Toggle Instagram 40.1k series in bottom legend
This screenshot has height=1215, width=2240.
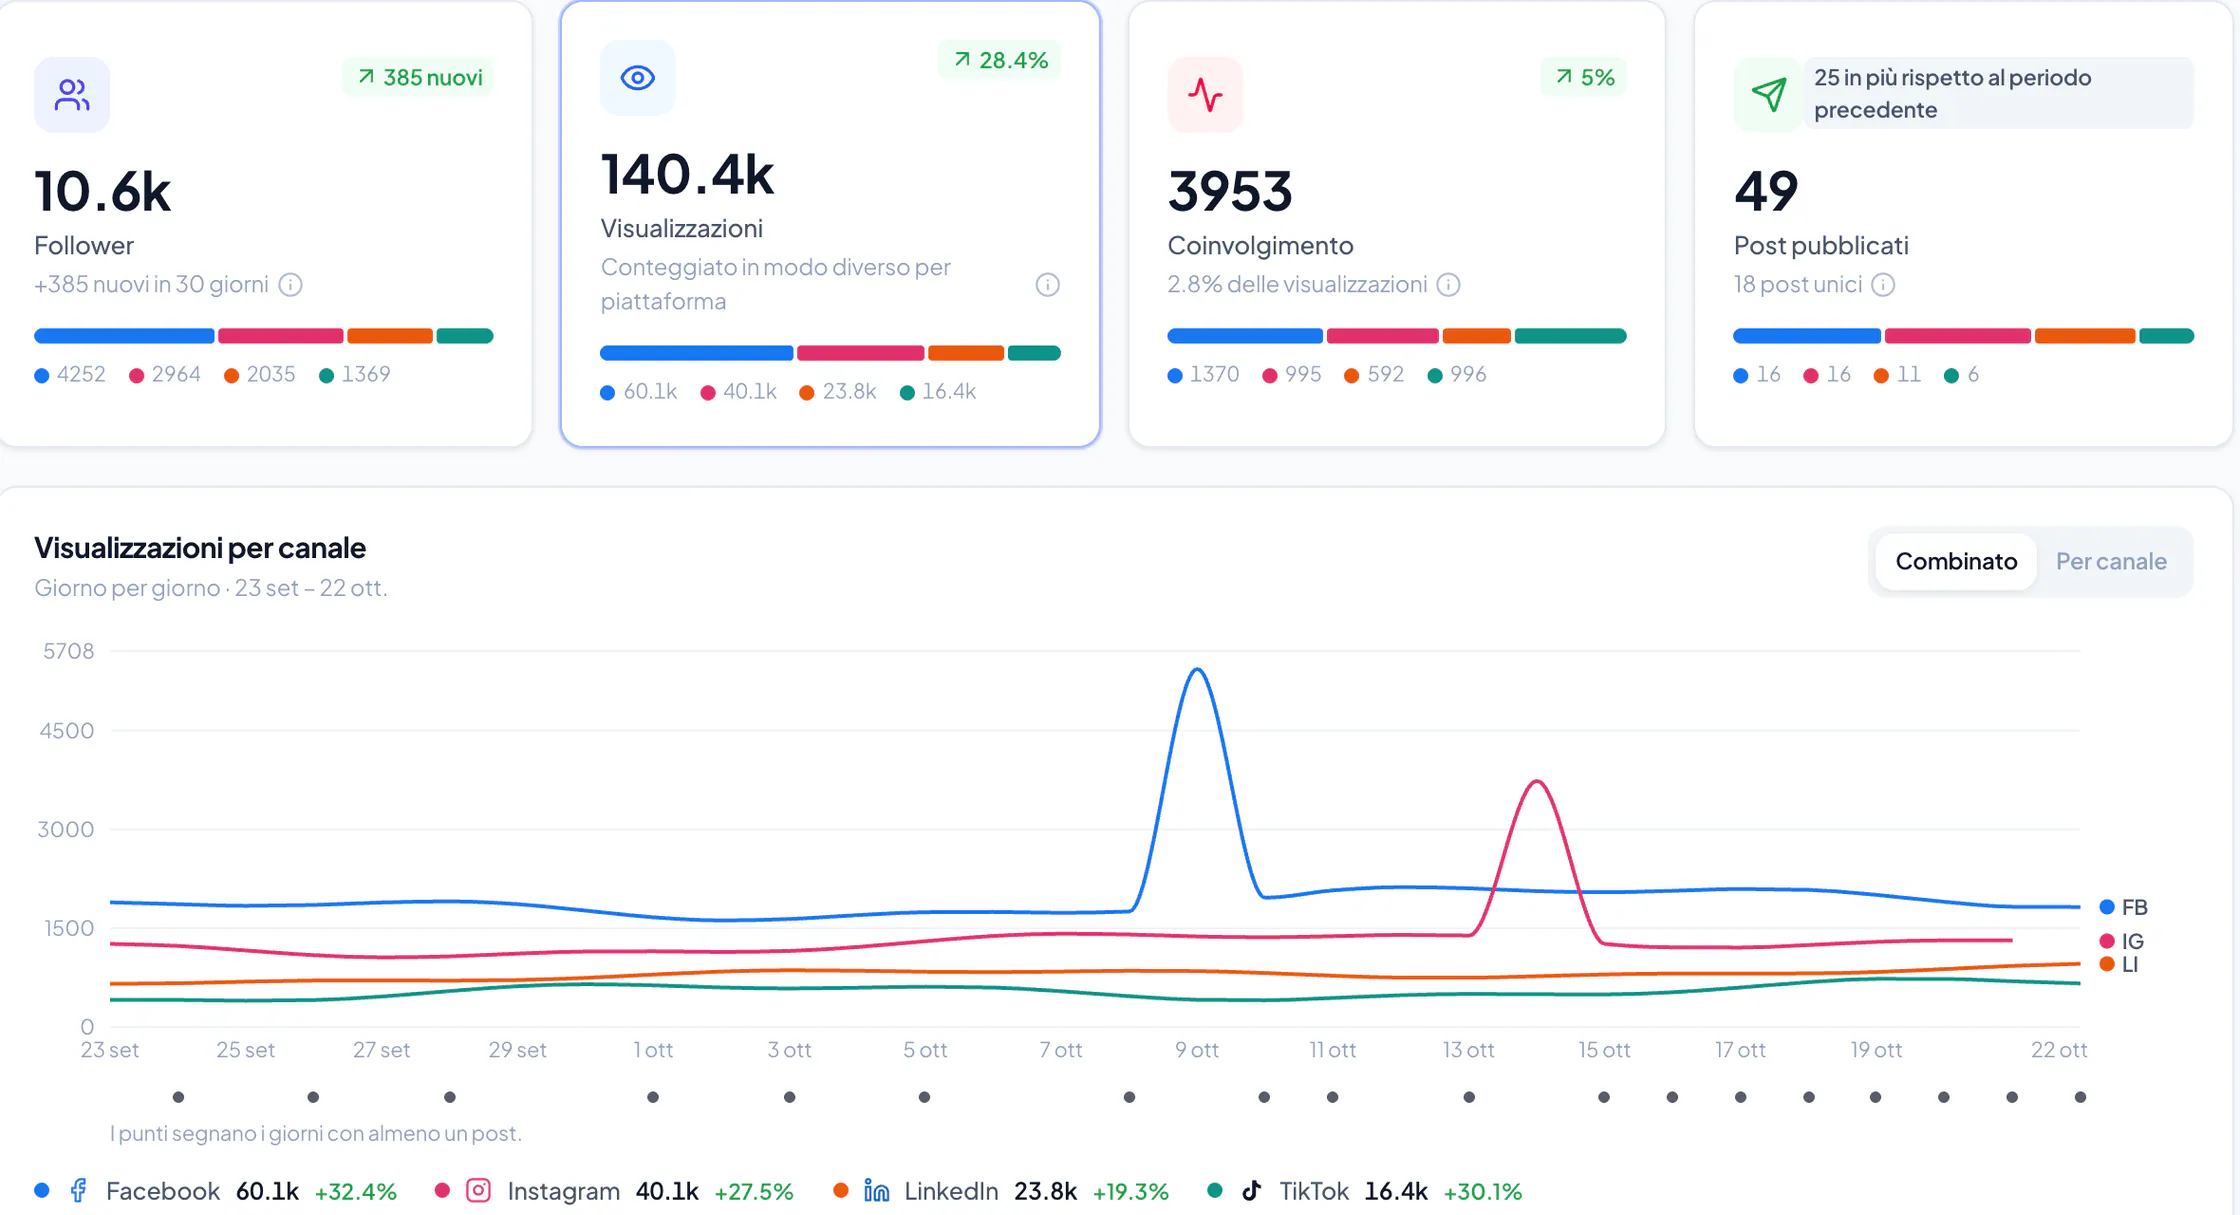(614, 1191)
